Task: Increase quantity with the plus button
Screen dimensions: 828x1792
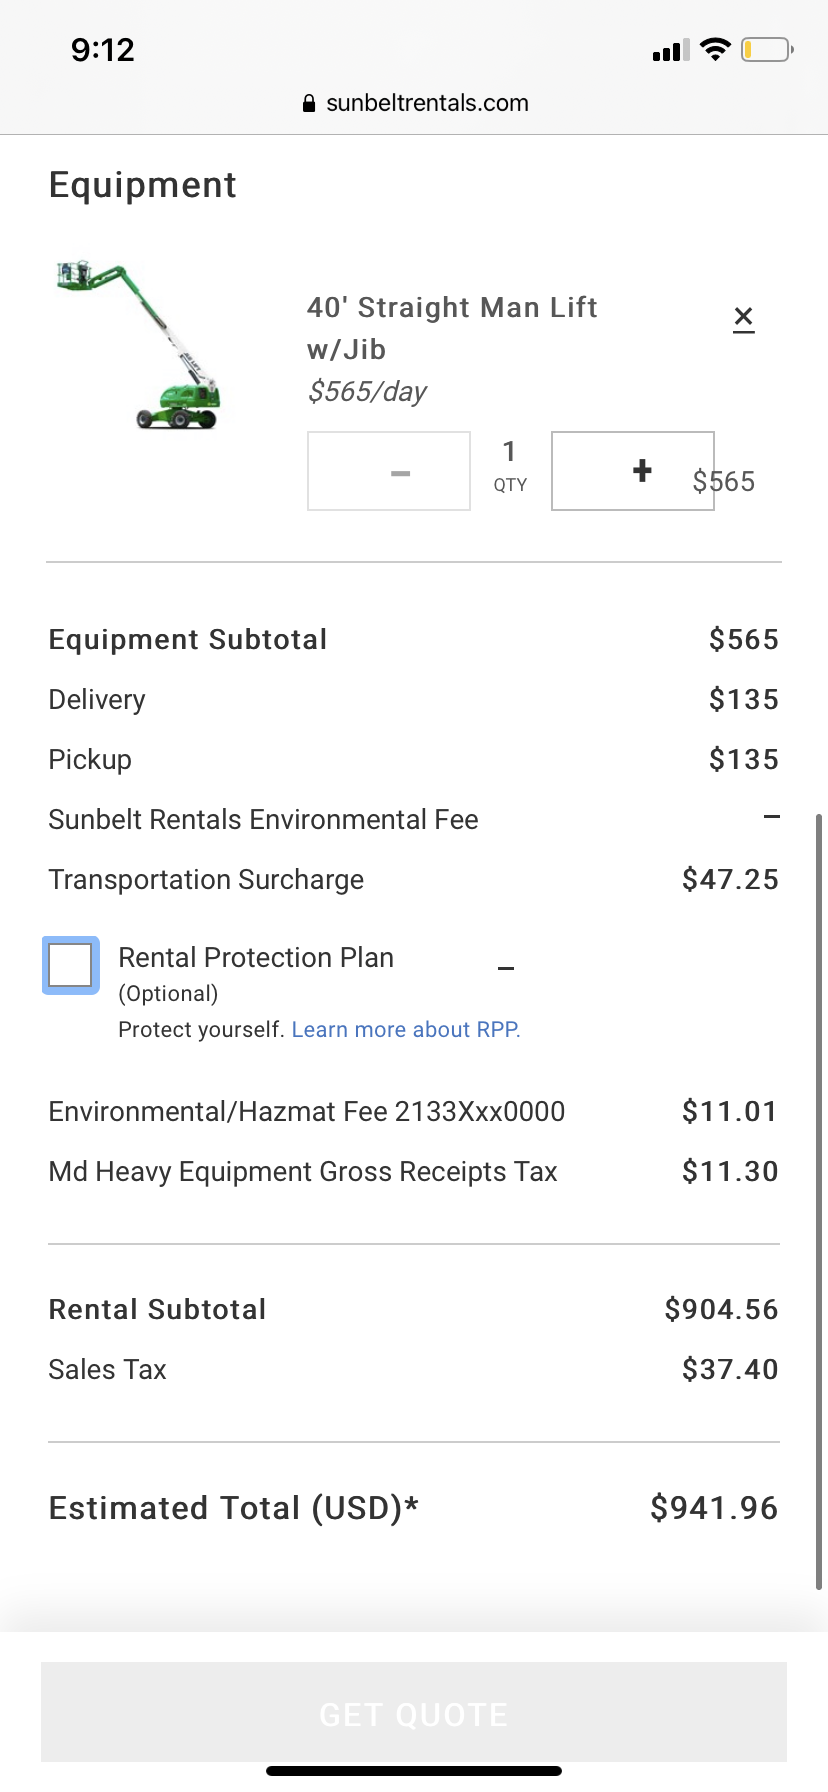Action: [632, 471]
